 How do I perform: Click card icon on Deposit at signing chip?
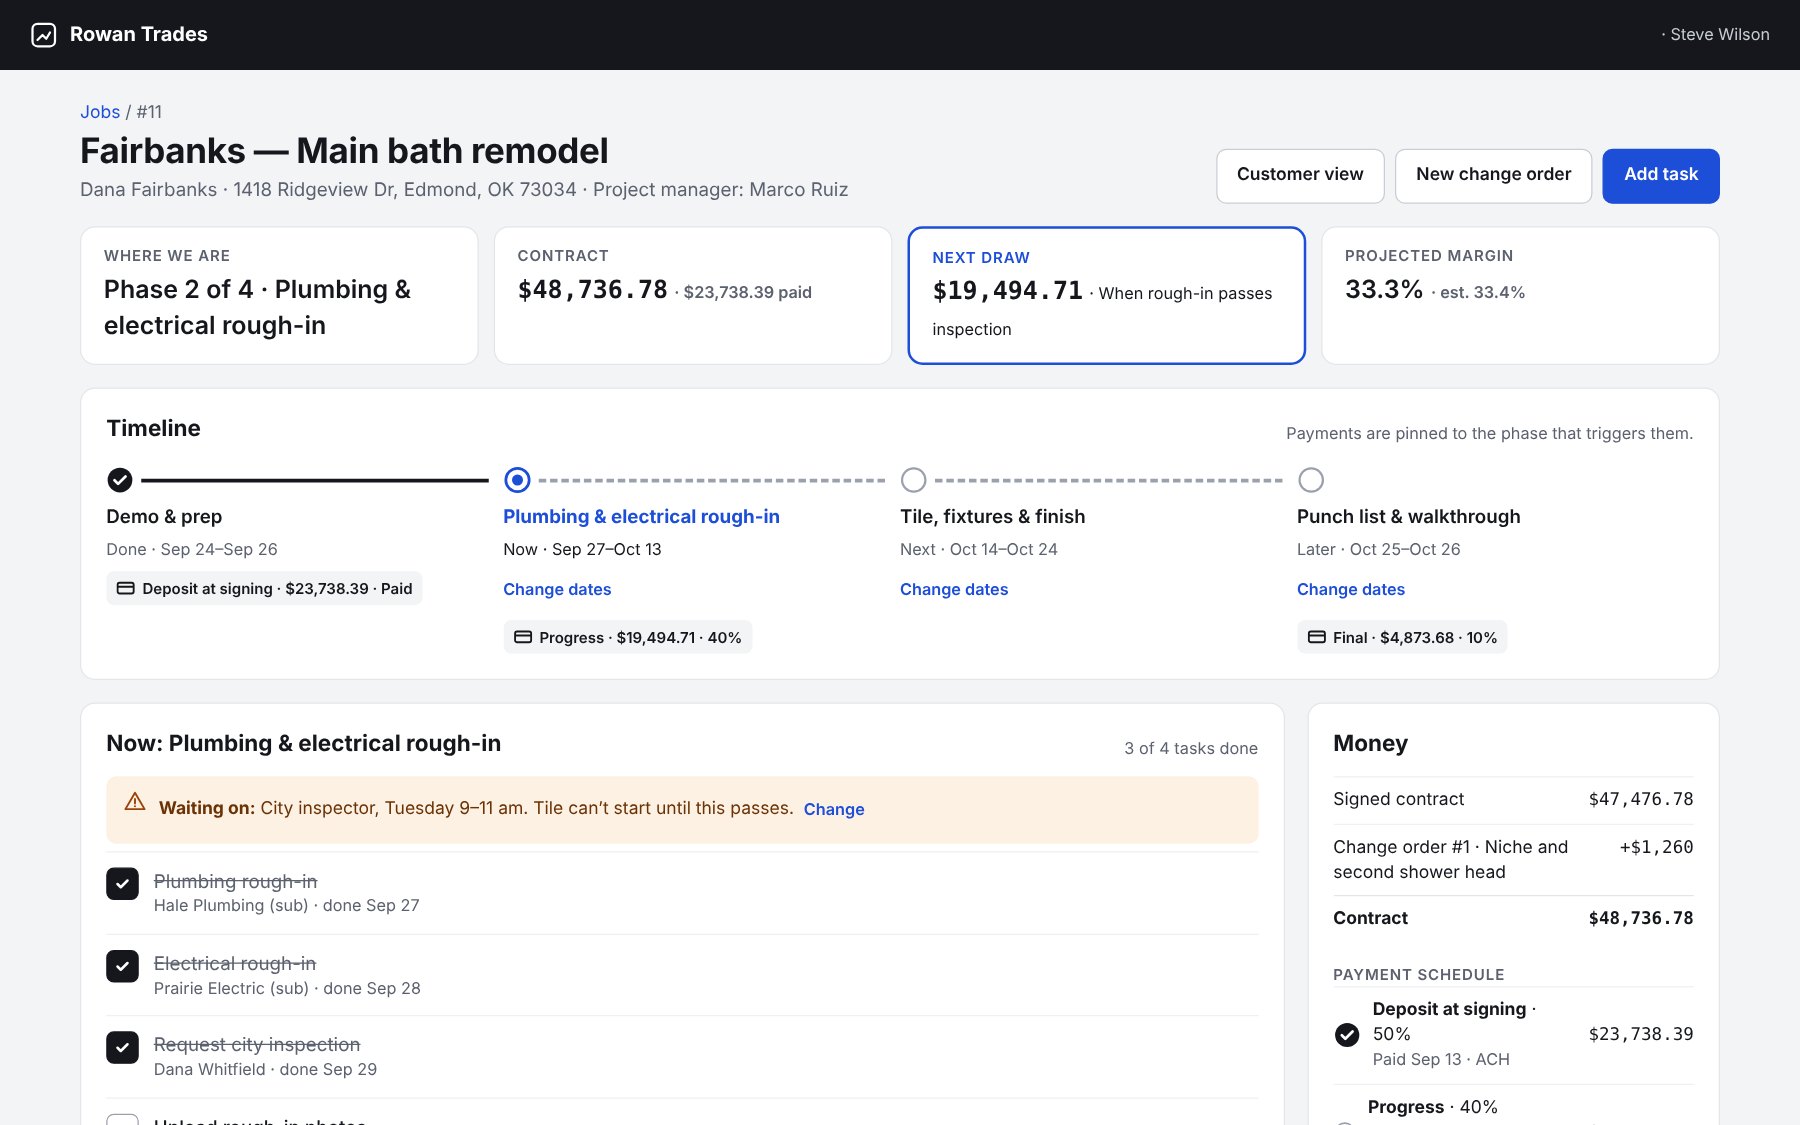pos(126,588)
